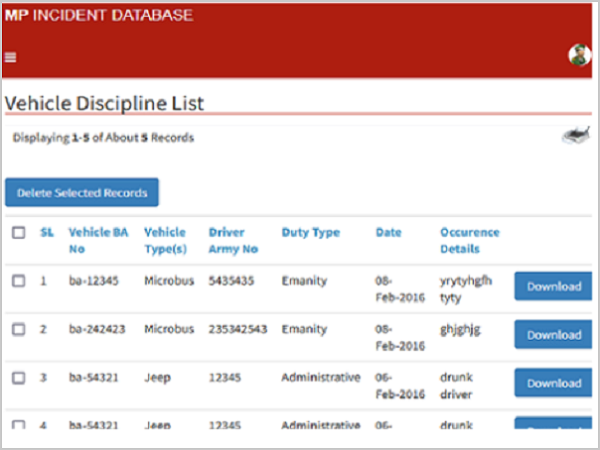Open the hamburger menu icon

(x=11, y=57)
